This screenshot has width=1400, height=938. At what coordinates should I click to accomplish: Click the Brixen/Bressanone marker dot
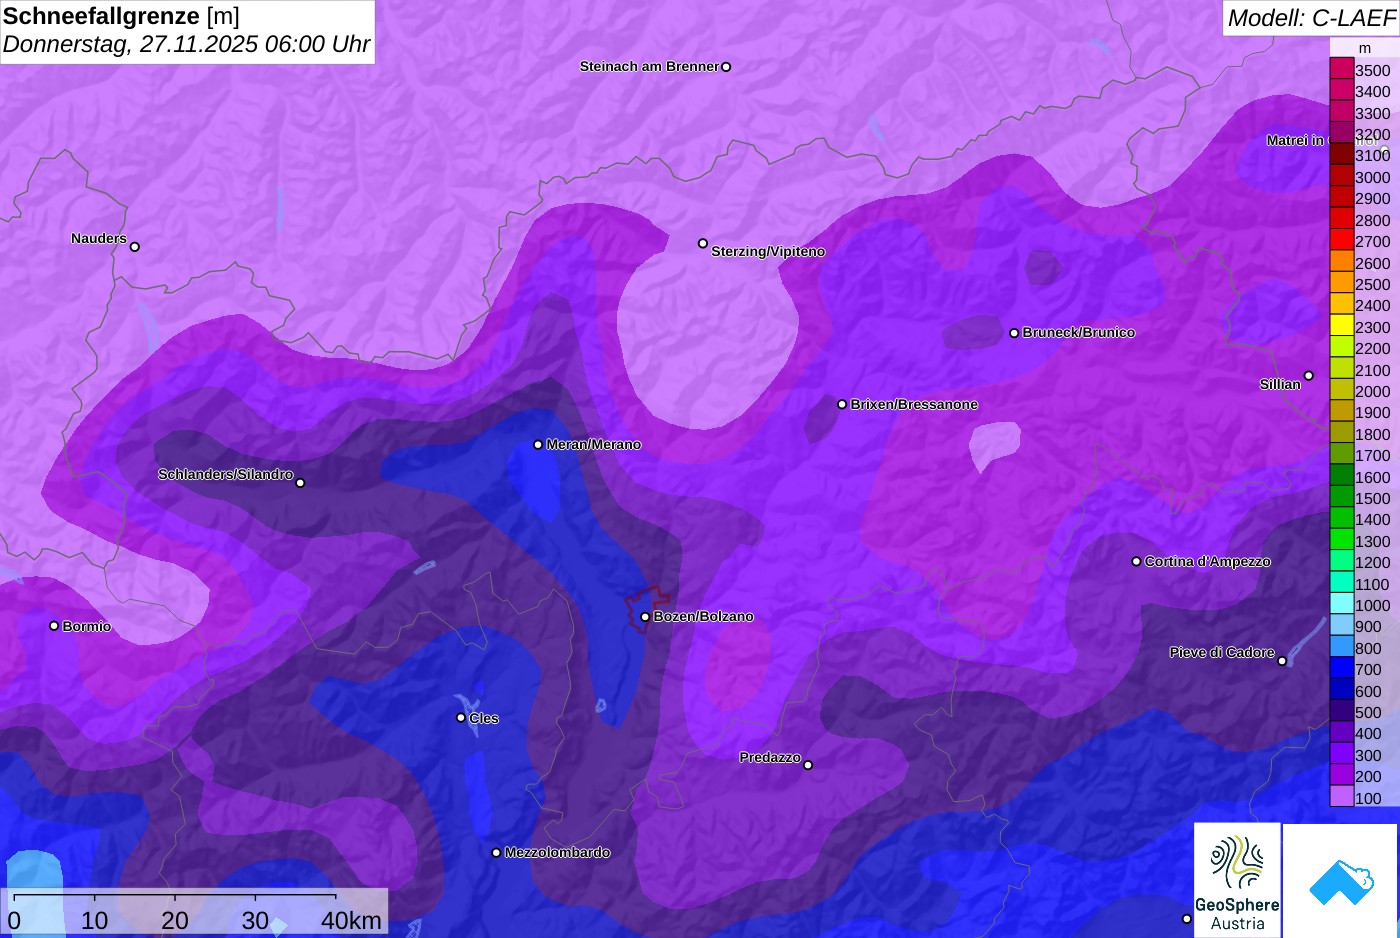[842, 405]
